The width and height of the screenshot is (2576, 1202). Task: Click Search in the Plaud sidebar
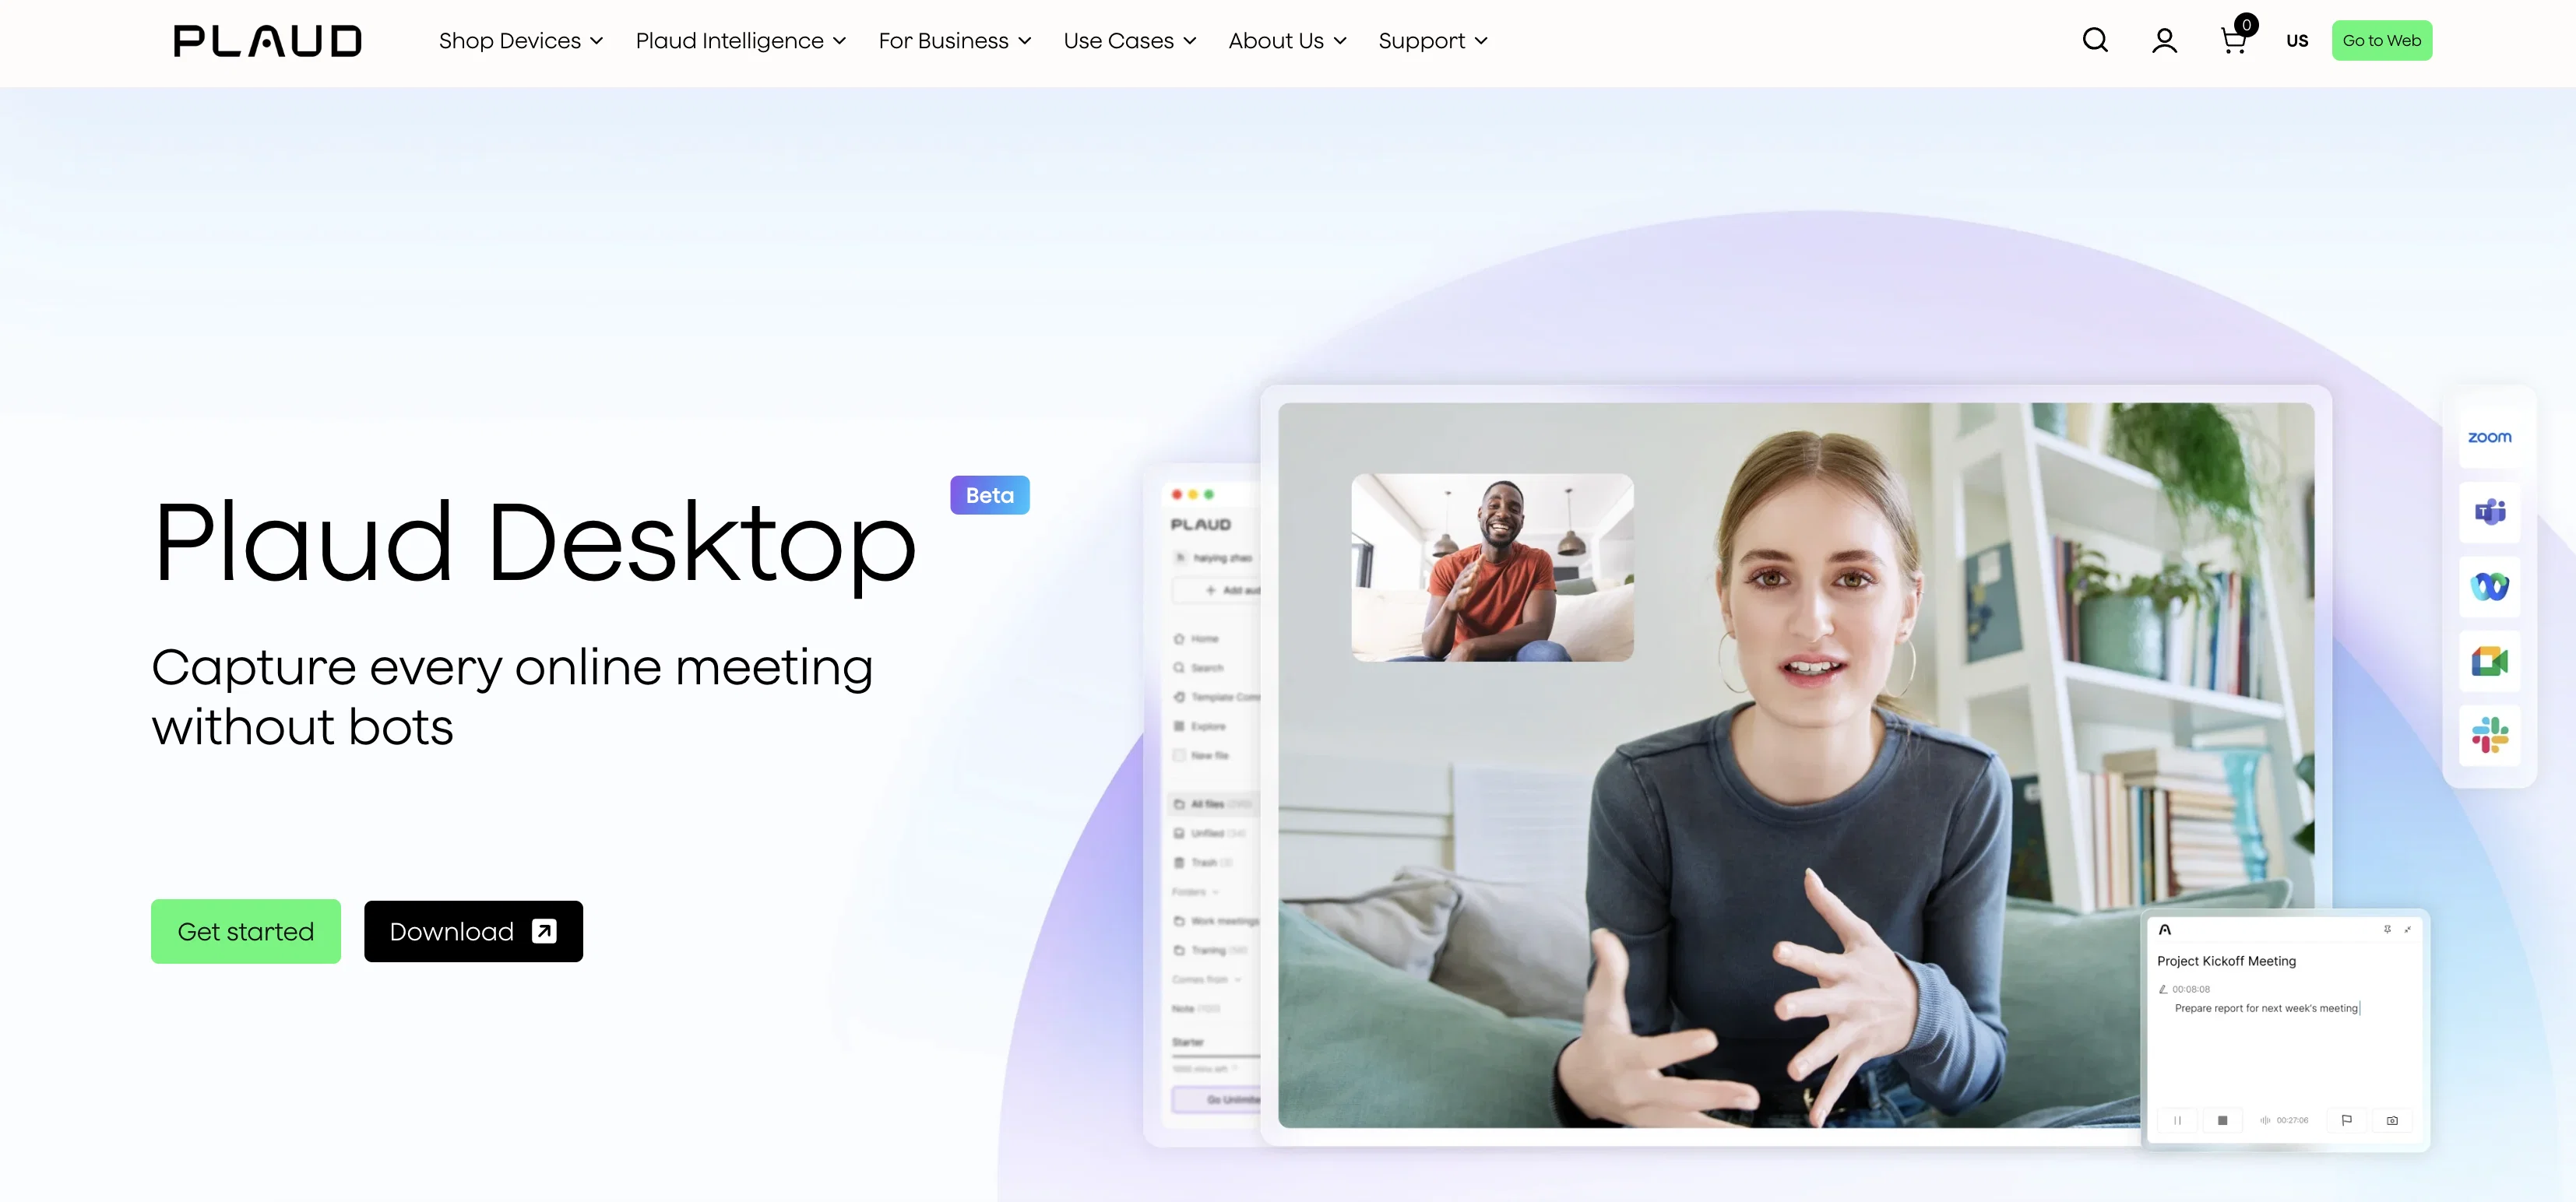[x=1199, y=667]
